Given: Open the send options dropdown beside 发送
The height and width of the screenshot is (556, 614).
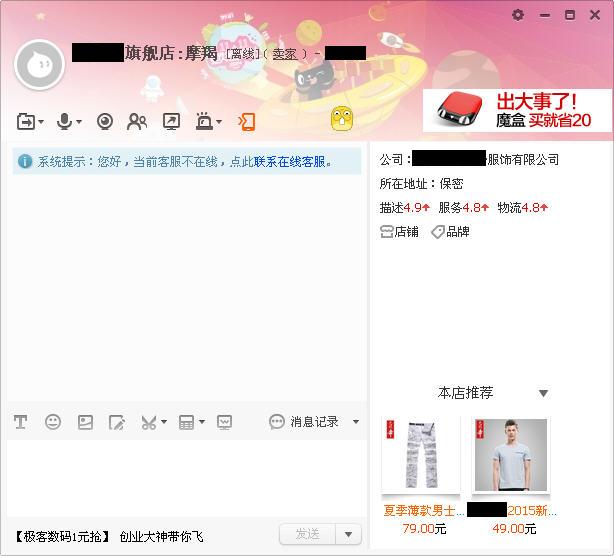Looking at the screenshot, I should (348, 535).
